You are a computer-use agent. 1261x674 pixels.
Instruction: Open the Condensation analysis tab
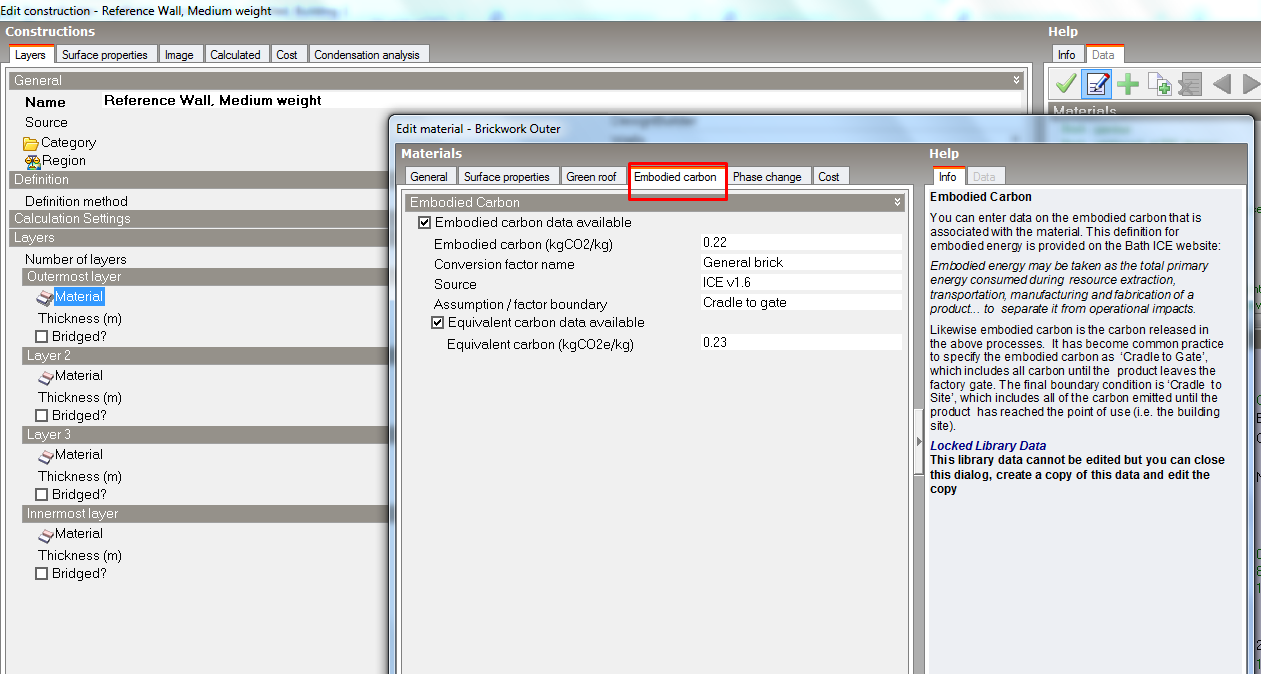point(367,55)
